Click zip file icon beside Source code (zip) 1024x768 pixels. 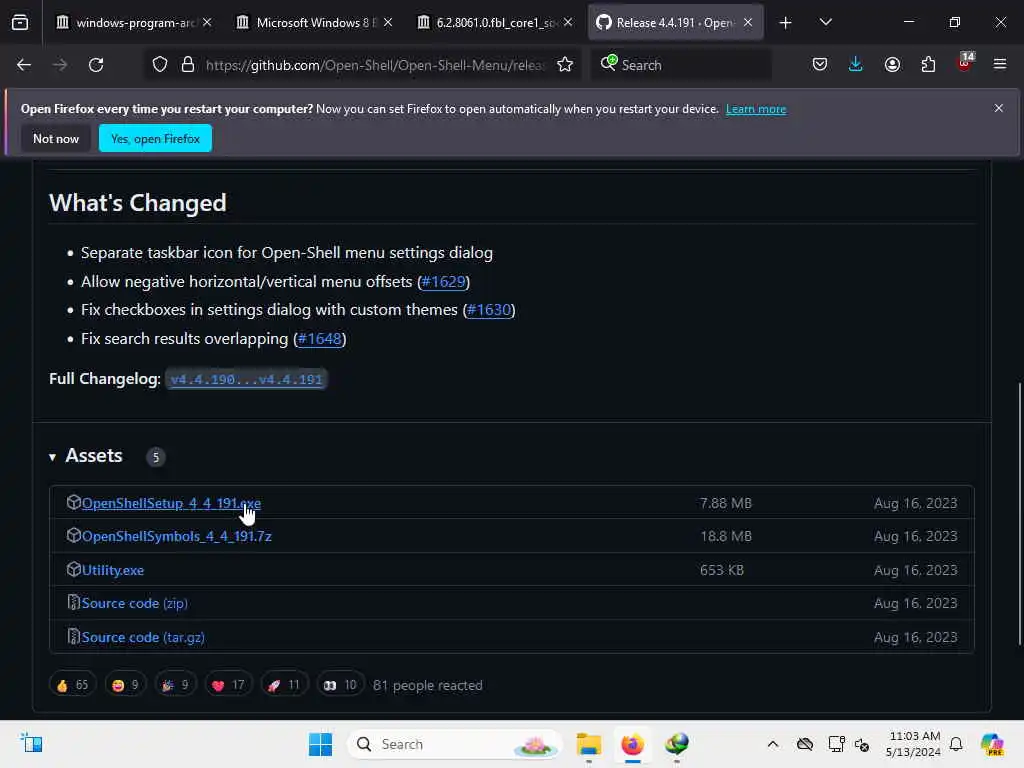74,602
